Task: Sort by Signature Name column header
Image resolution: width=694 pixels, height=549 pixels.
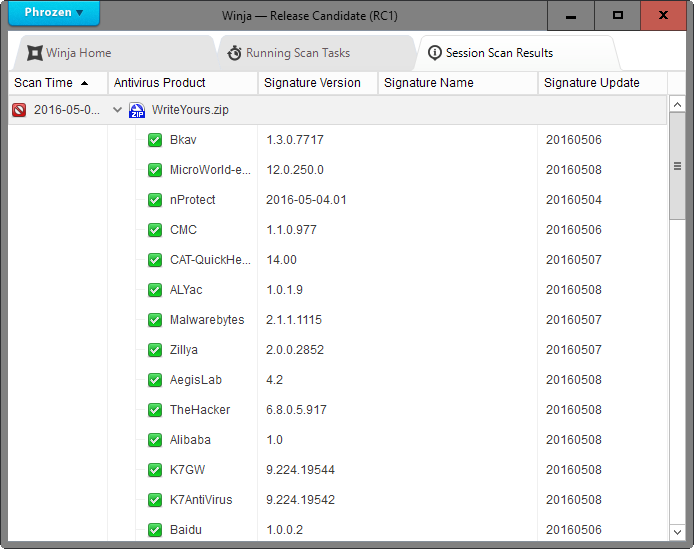Action: [458, 83]
